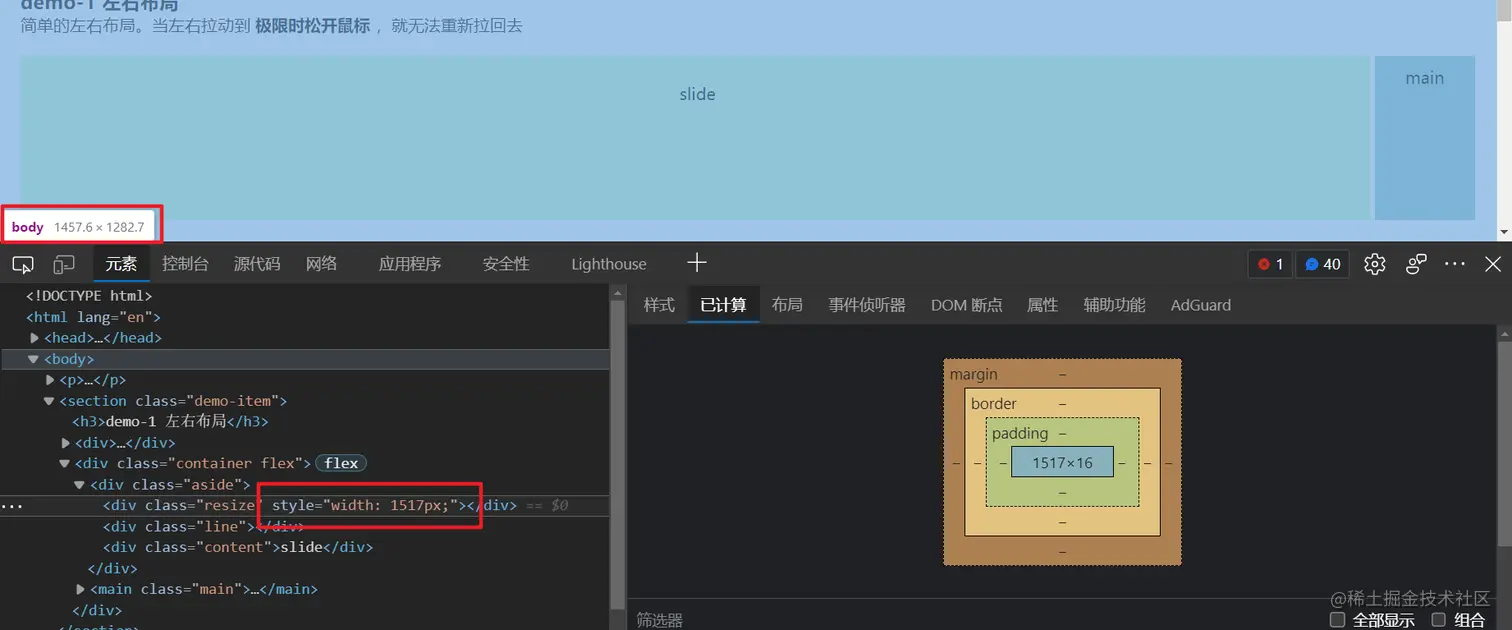Select the h3 demo-1 左右布局 row
The width and height of the screenshot is (1512, 630).
(170, 422)
